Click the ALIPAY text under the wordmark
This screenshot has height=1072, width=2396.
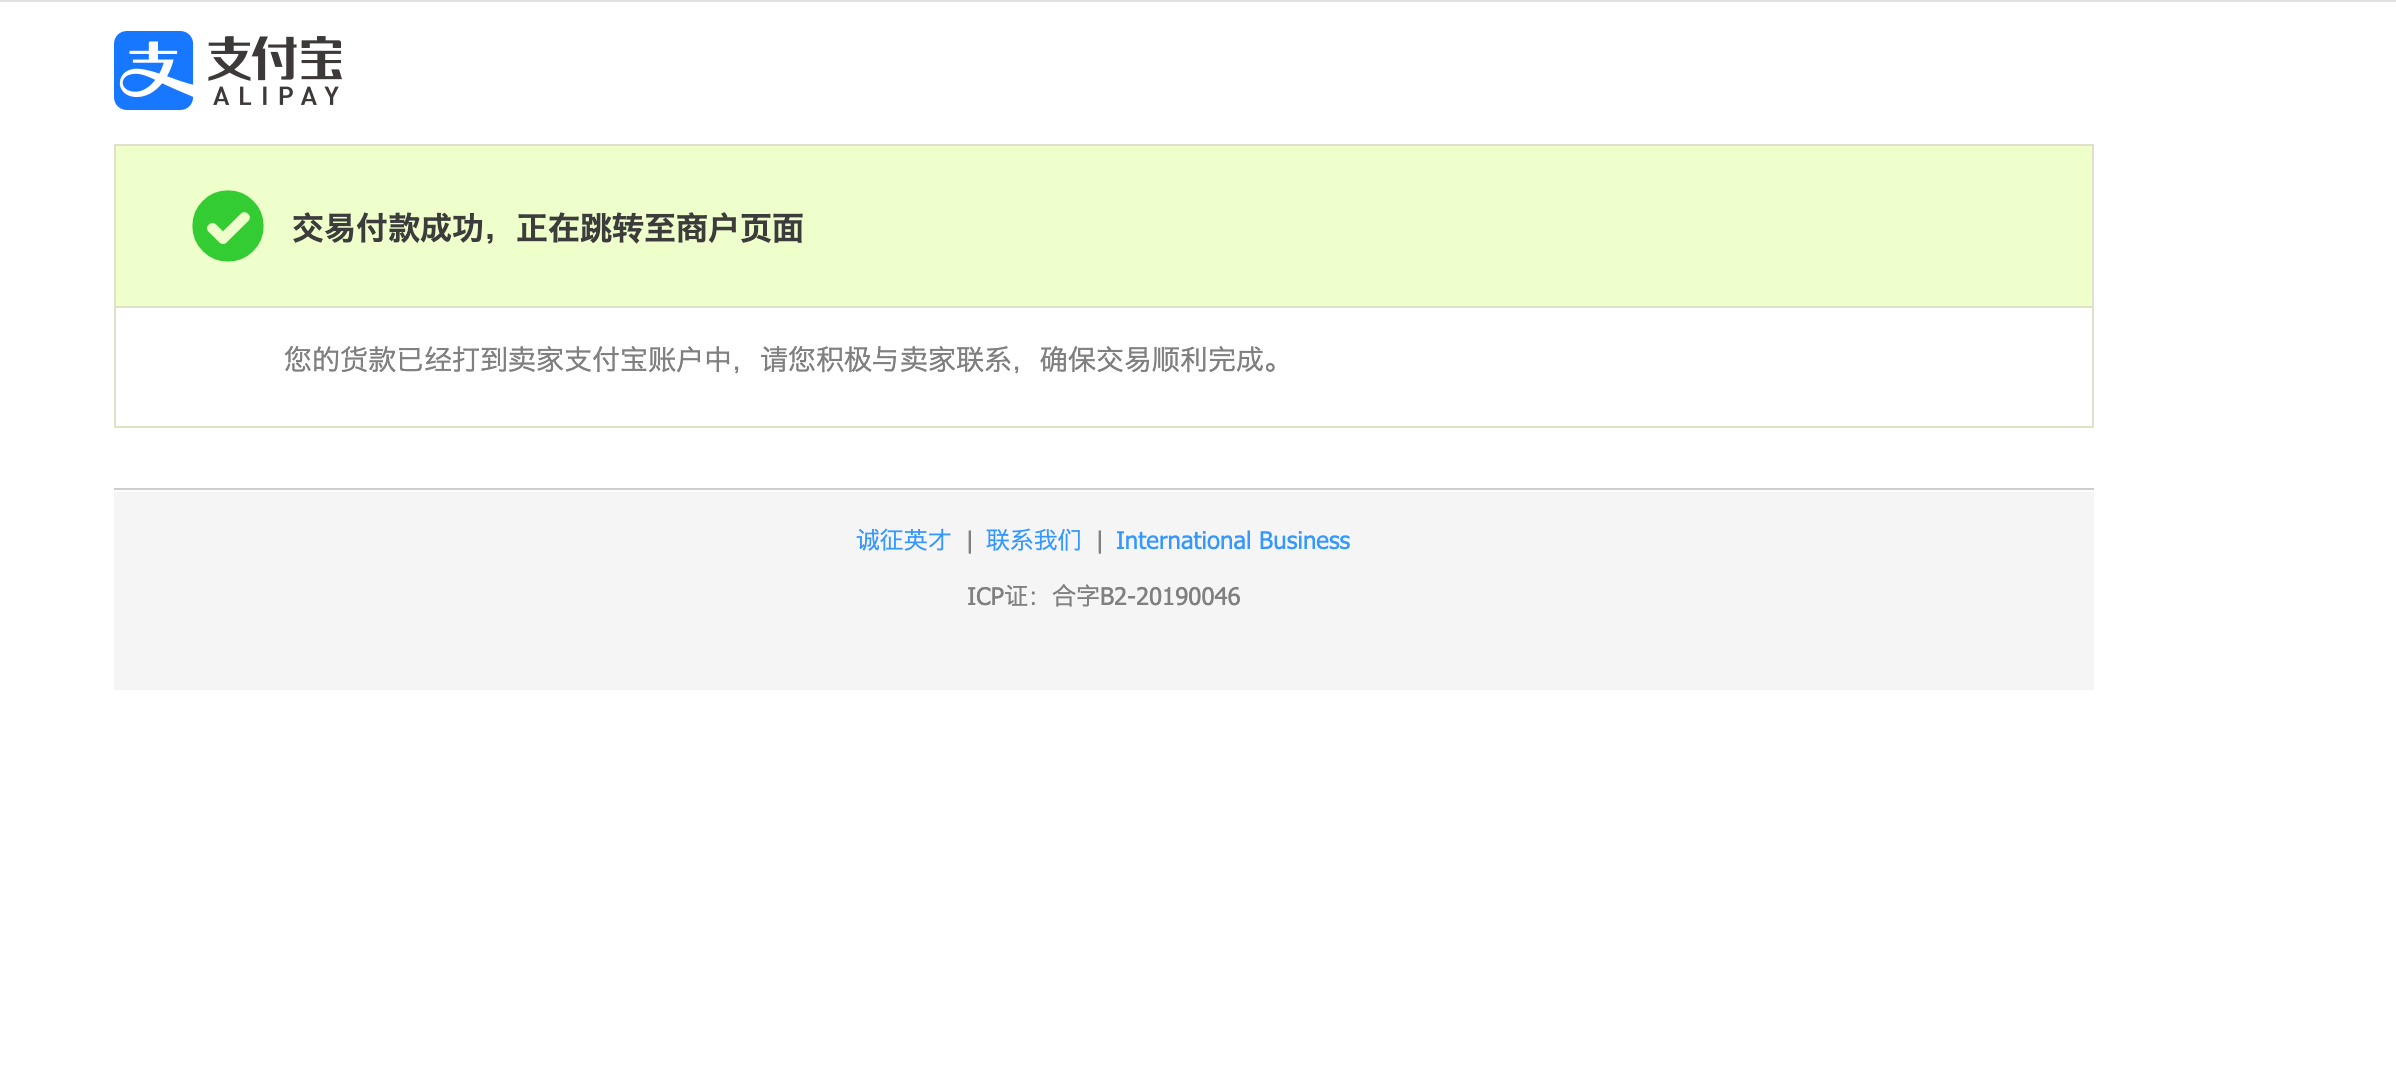tap(277, 97)
